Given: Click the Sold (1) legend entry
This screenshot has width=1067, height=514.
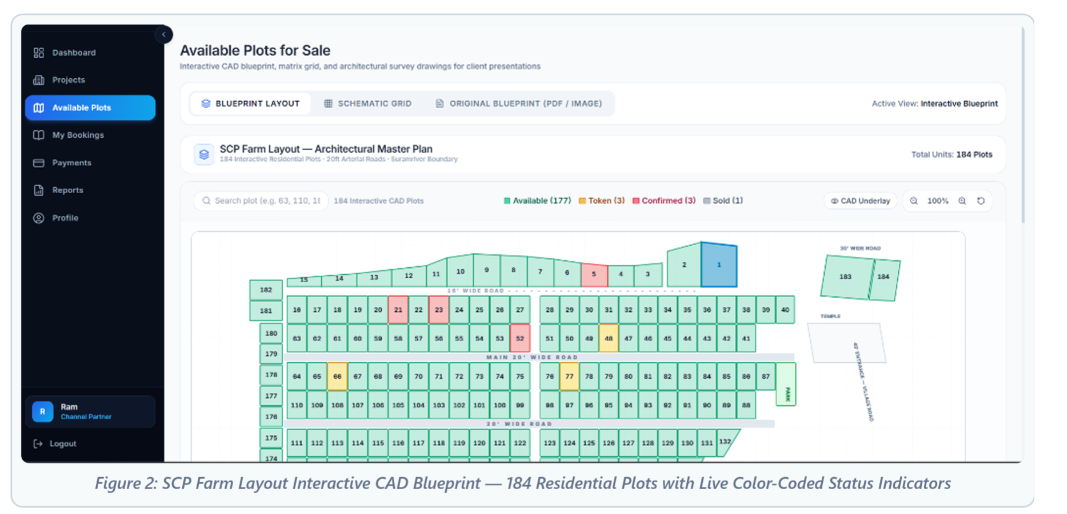Looking at the screenshot, I should [x=723, y=201].
